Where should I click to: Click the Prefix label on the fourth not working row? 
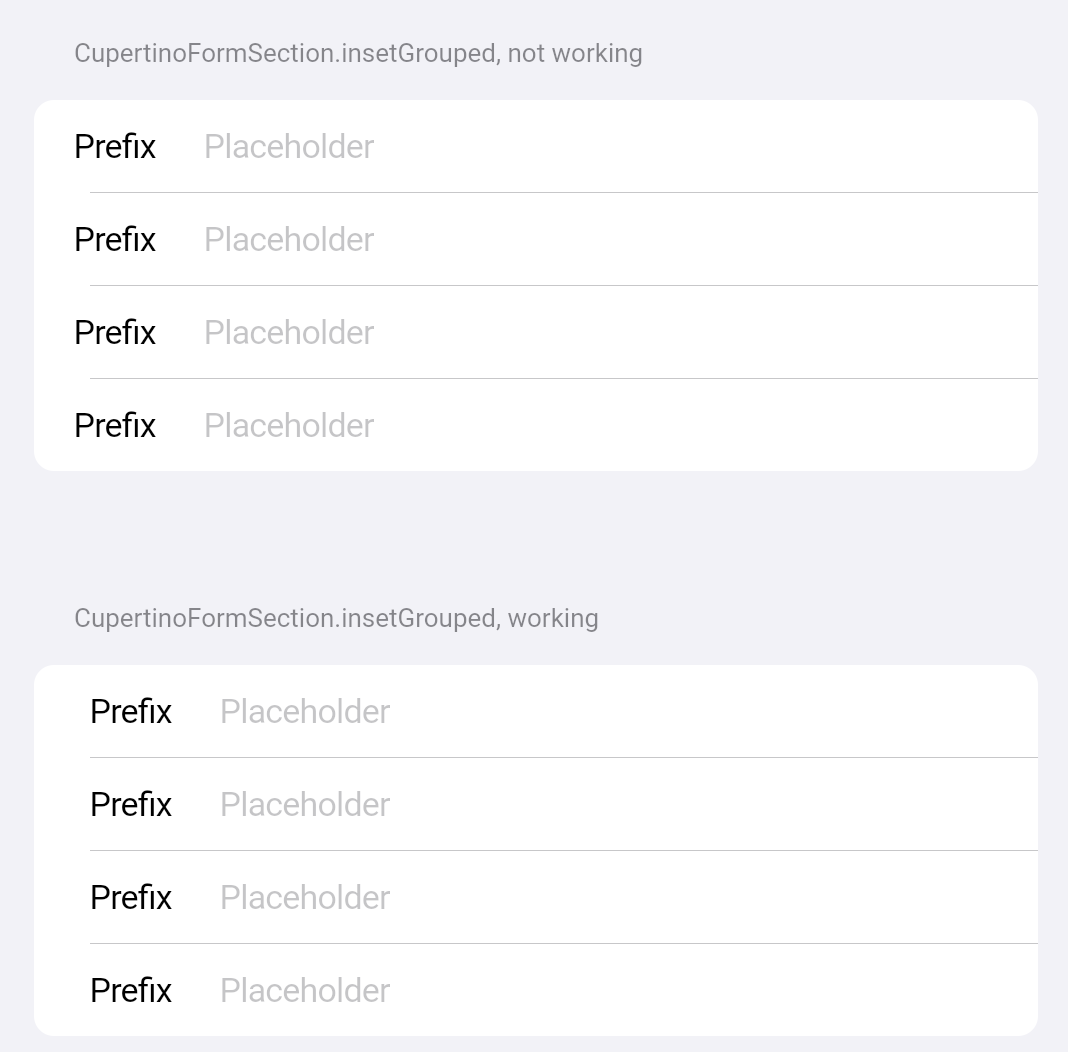point(114,425)
